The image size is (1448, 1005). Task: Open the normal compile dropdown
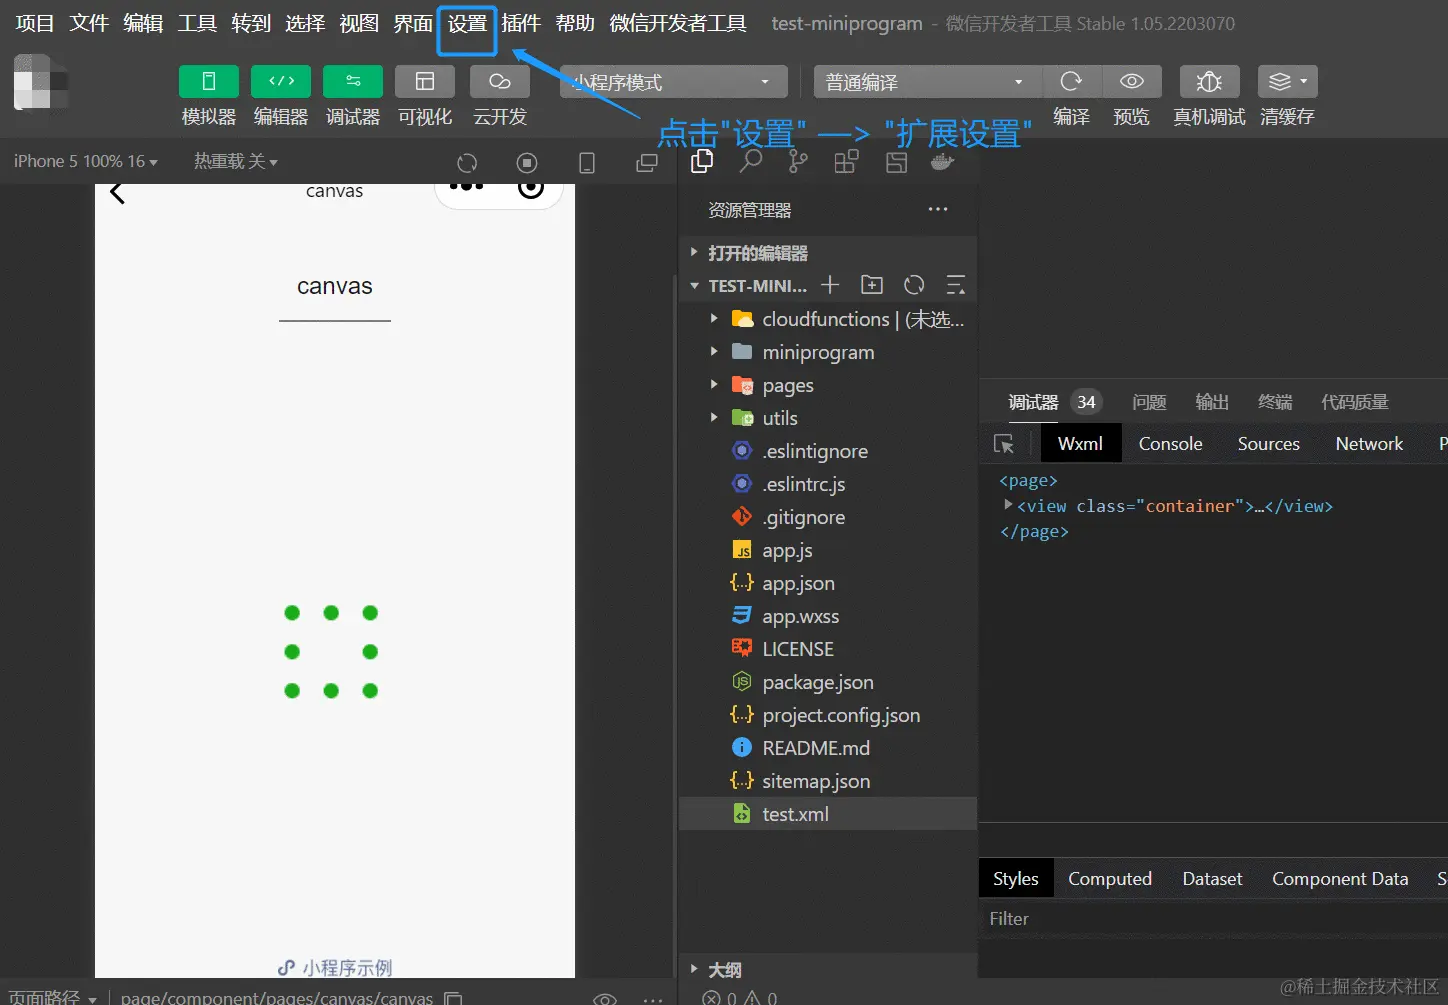pos(928,82)
